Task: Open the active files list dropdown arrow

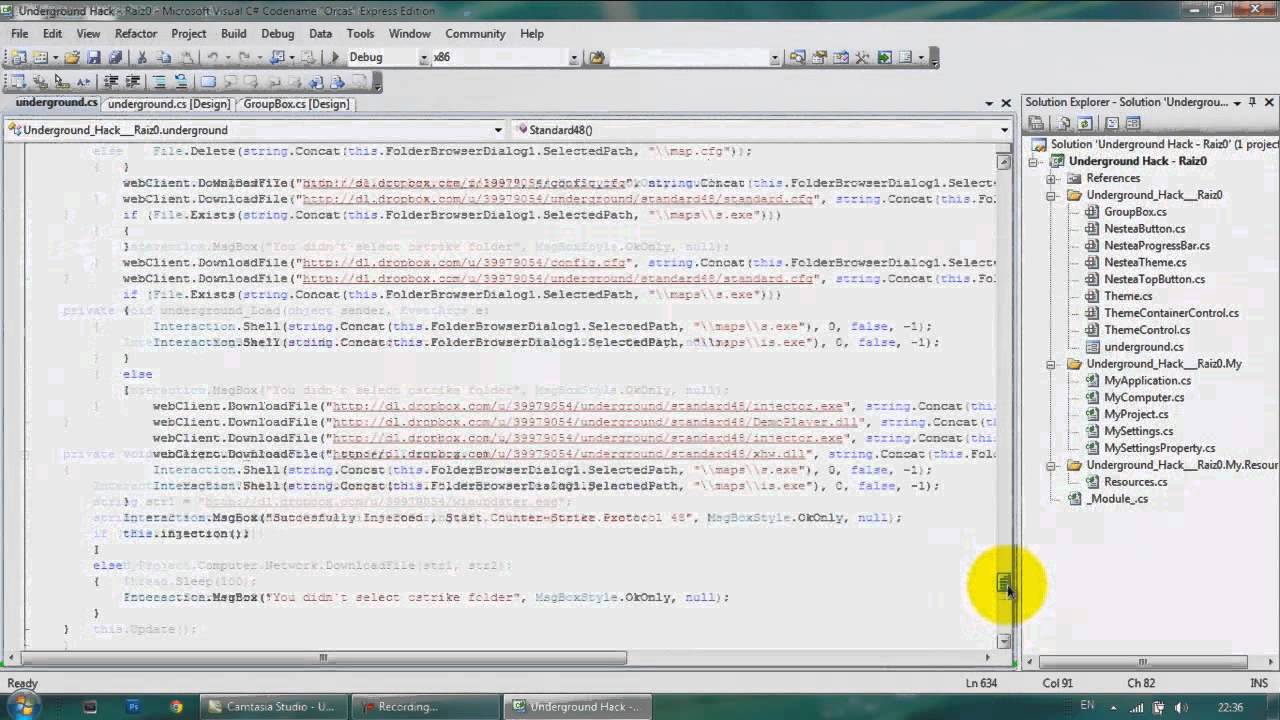Action: [988, 103]
